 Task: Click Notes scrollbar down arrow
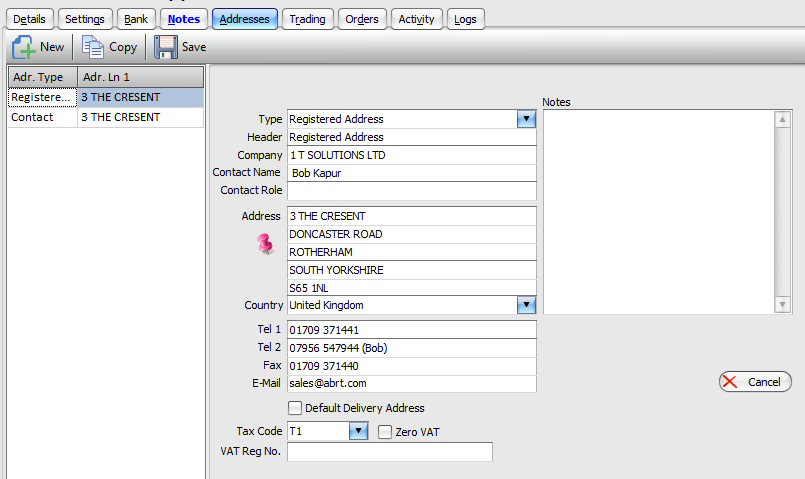(x=782, y=304)
